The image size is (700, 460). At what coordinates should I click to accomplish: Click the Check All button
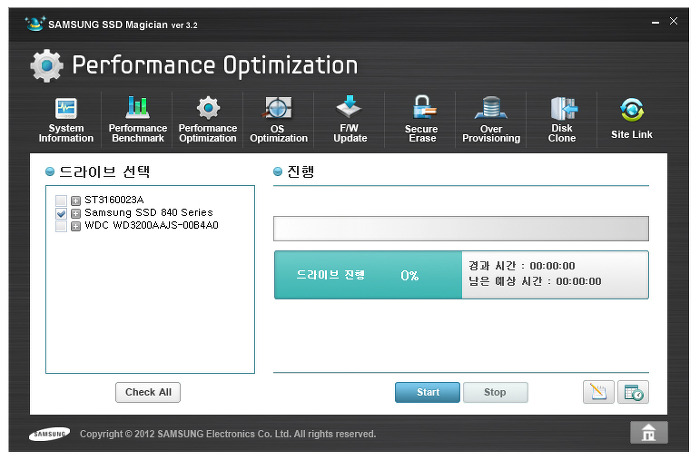coord(148,392)
